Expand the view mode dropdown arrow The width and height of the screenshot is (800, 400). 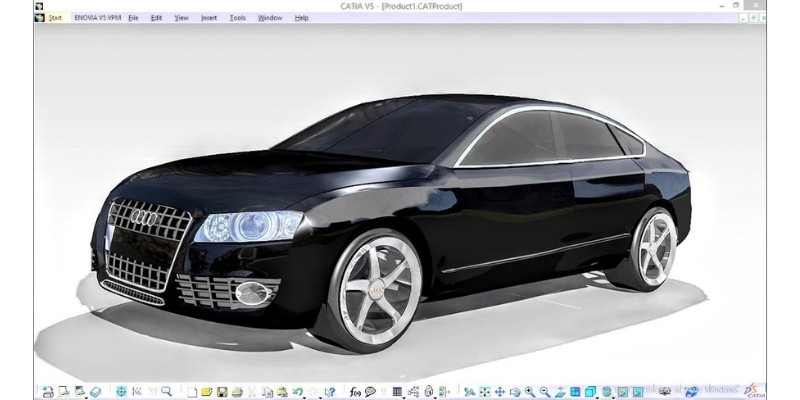tap(613, 397)
